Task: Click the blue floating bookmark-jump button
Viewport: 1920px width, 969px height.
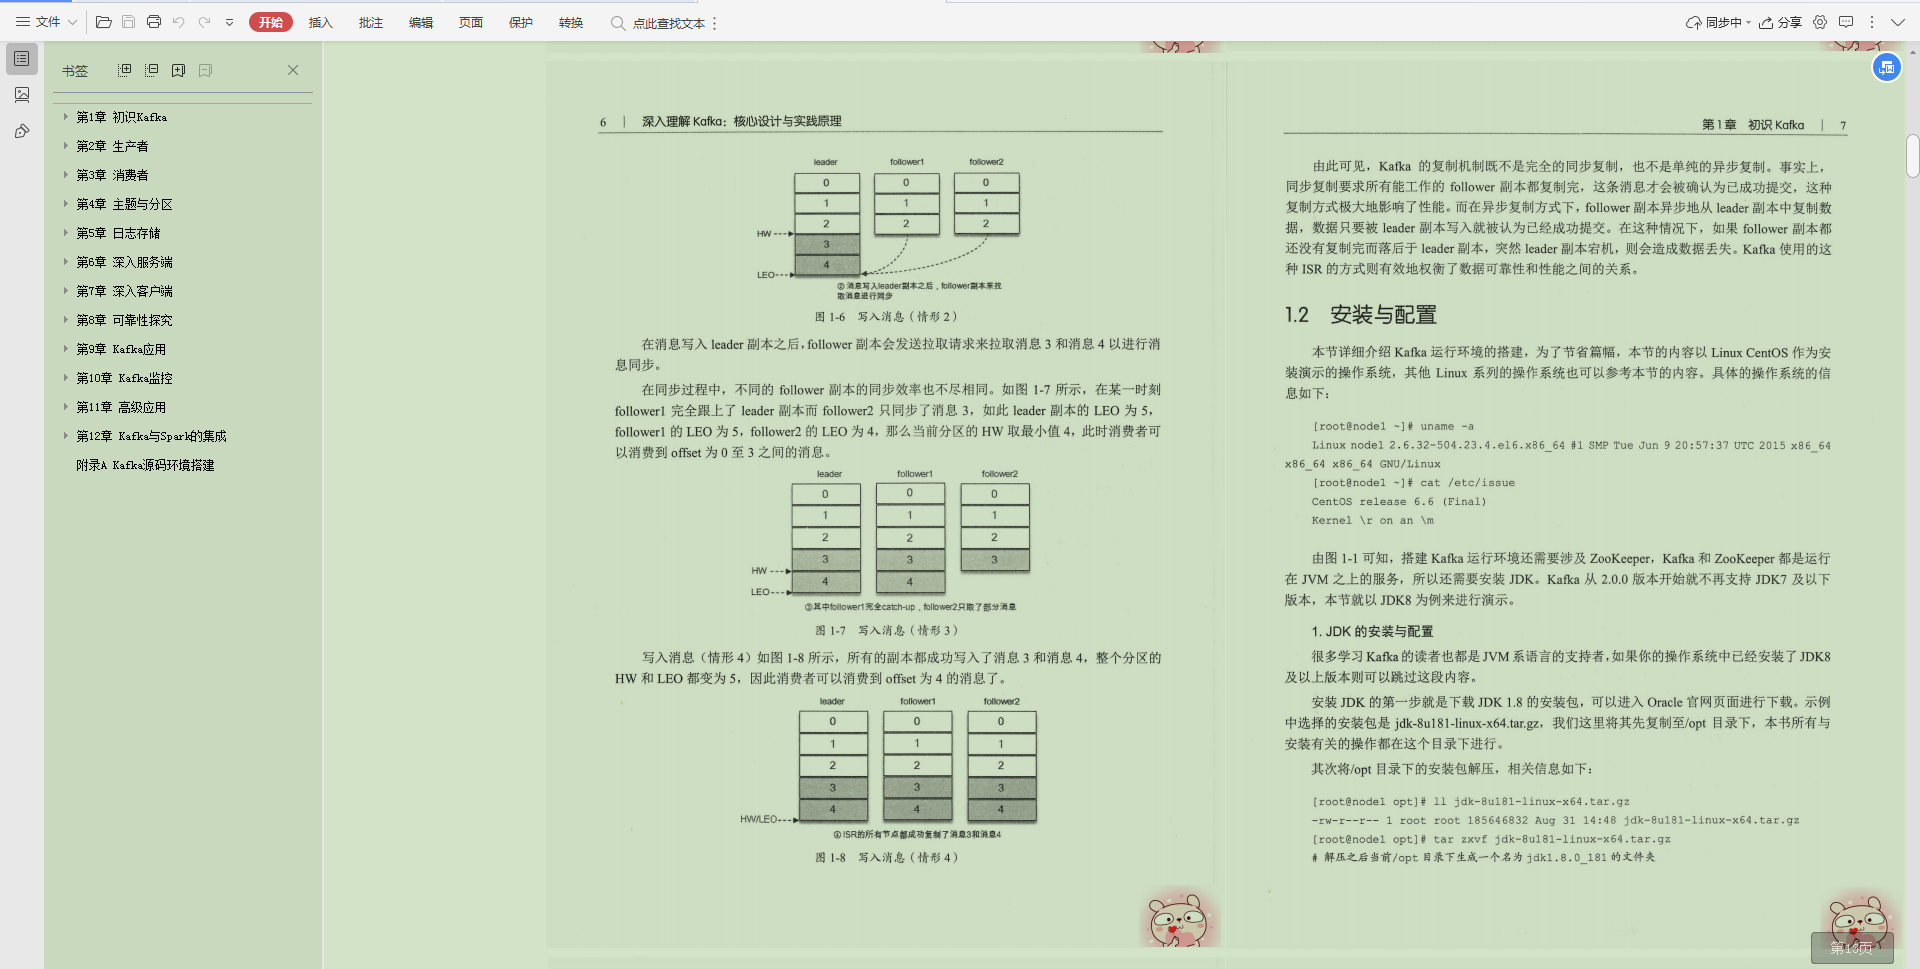Action: point(1886,67)
